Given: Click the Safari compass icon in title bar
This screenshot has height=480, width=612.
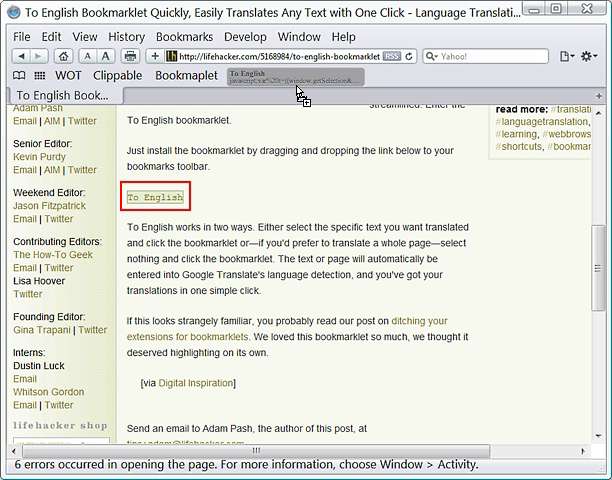Looking at the screenshot, I should coord(14,12).
